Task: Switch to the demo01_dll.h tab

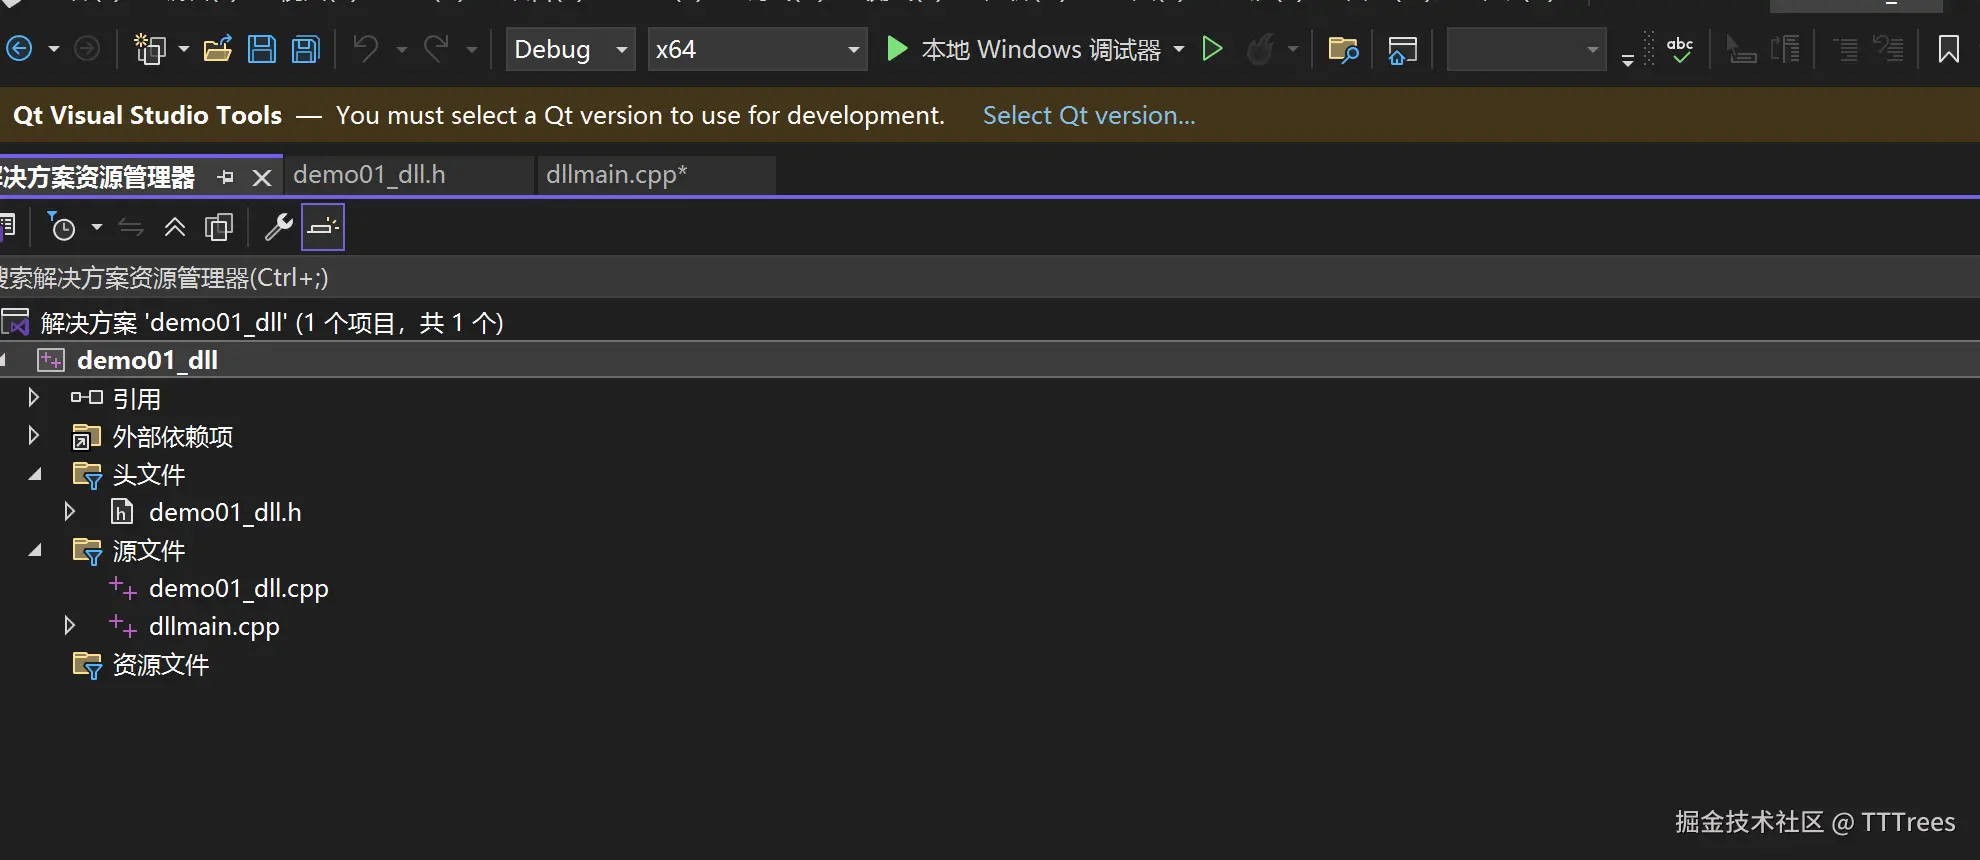Action: [x=369, y=175]
